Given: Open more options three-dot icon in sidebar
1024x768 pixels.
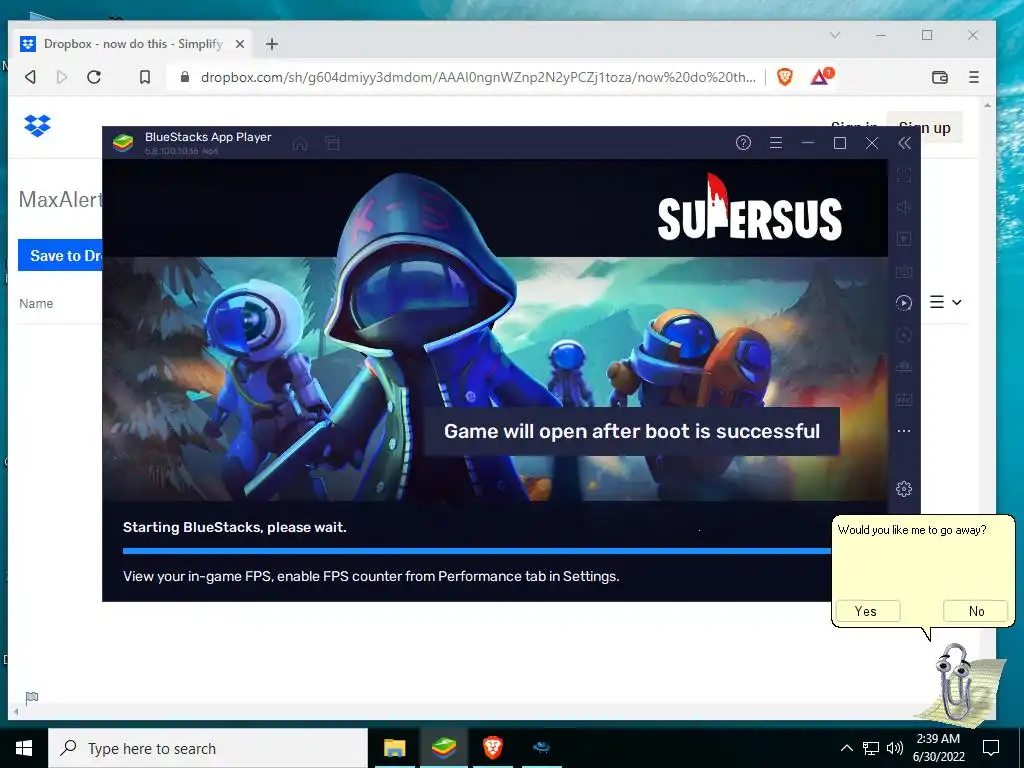Looking at the screenshot, I should click(x=904, y=431).
